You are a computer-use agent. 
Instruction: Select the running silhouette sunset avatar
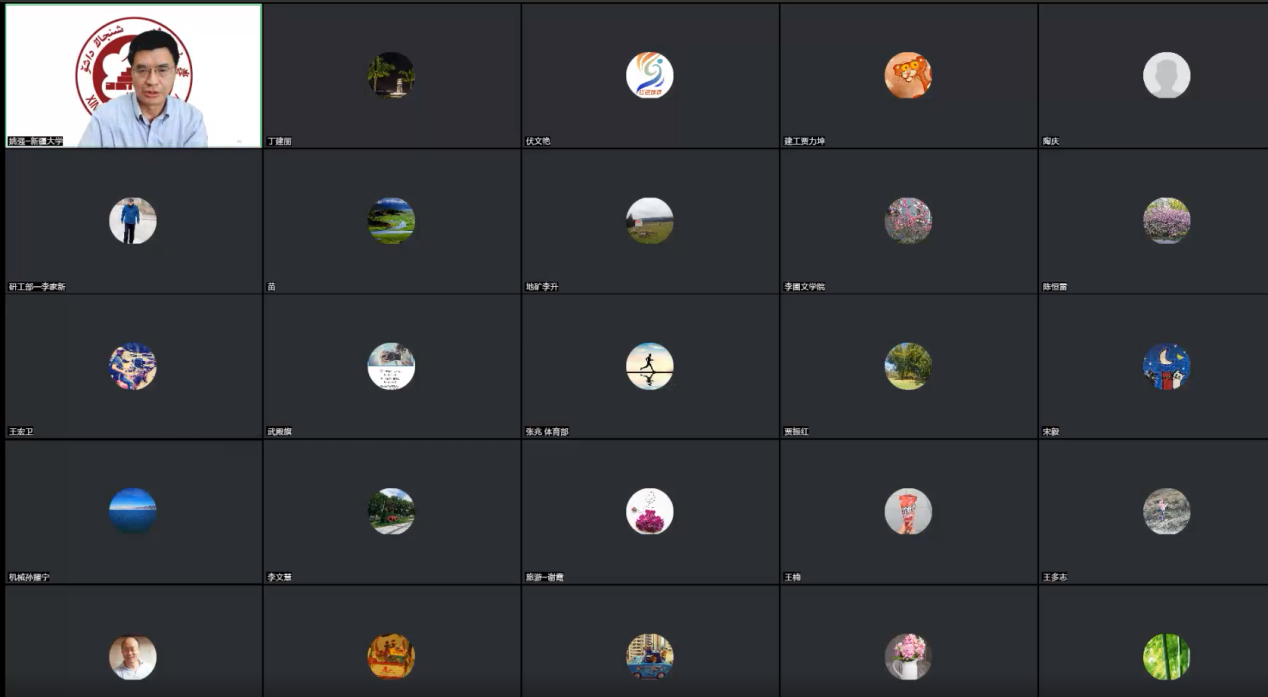(x=650, y=366)
